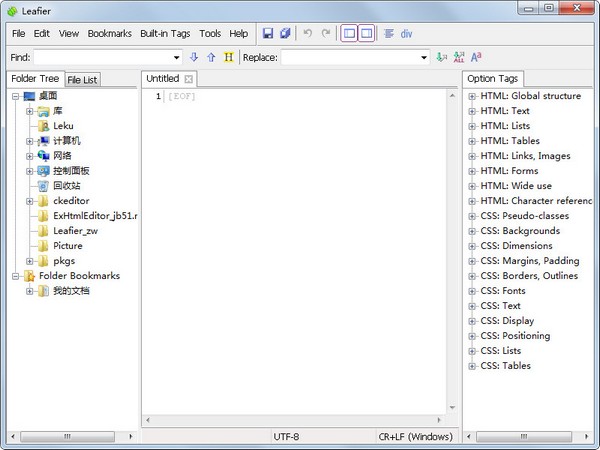Expand HTML: Text tags

472,111
